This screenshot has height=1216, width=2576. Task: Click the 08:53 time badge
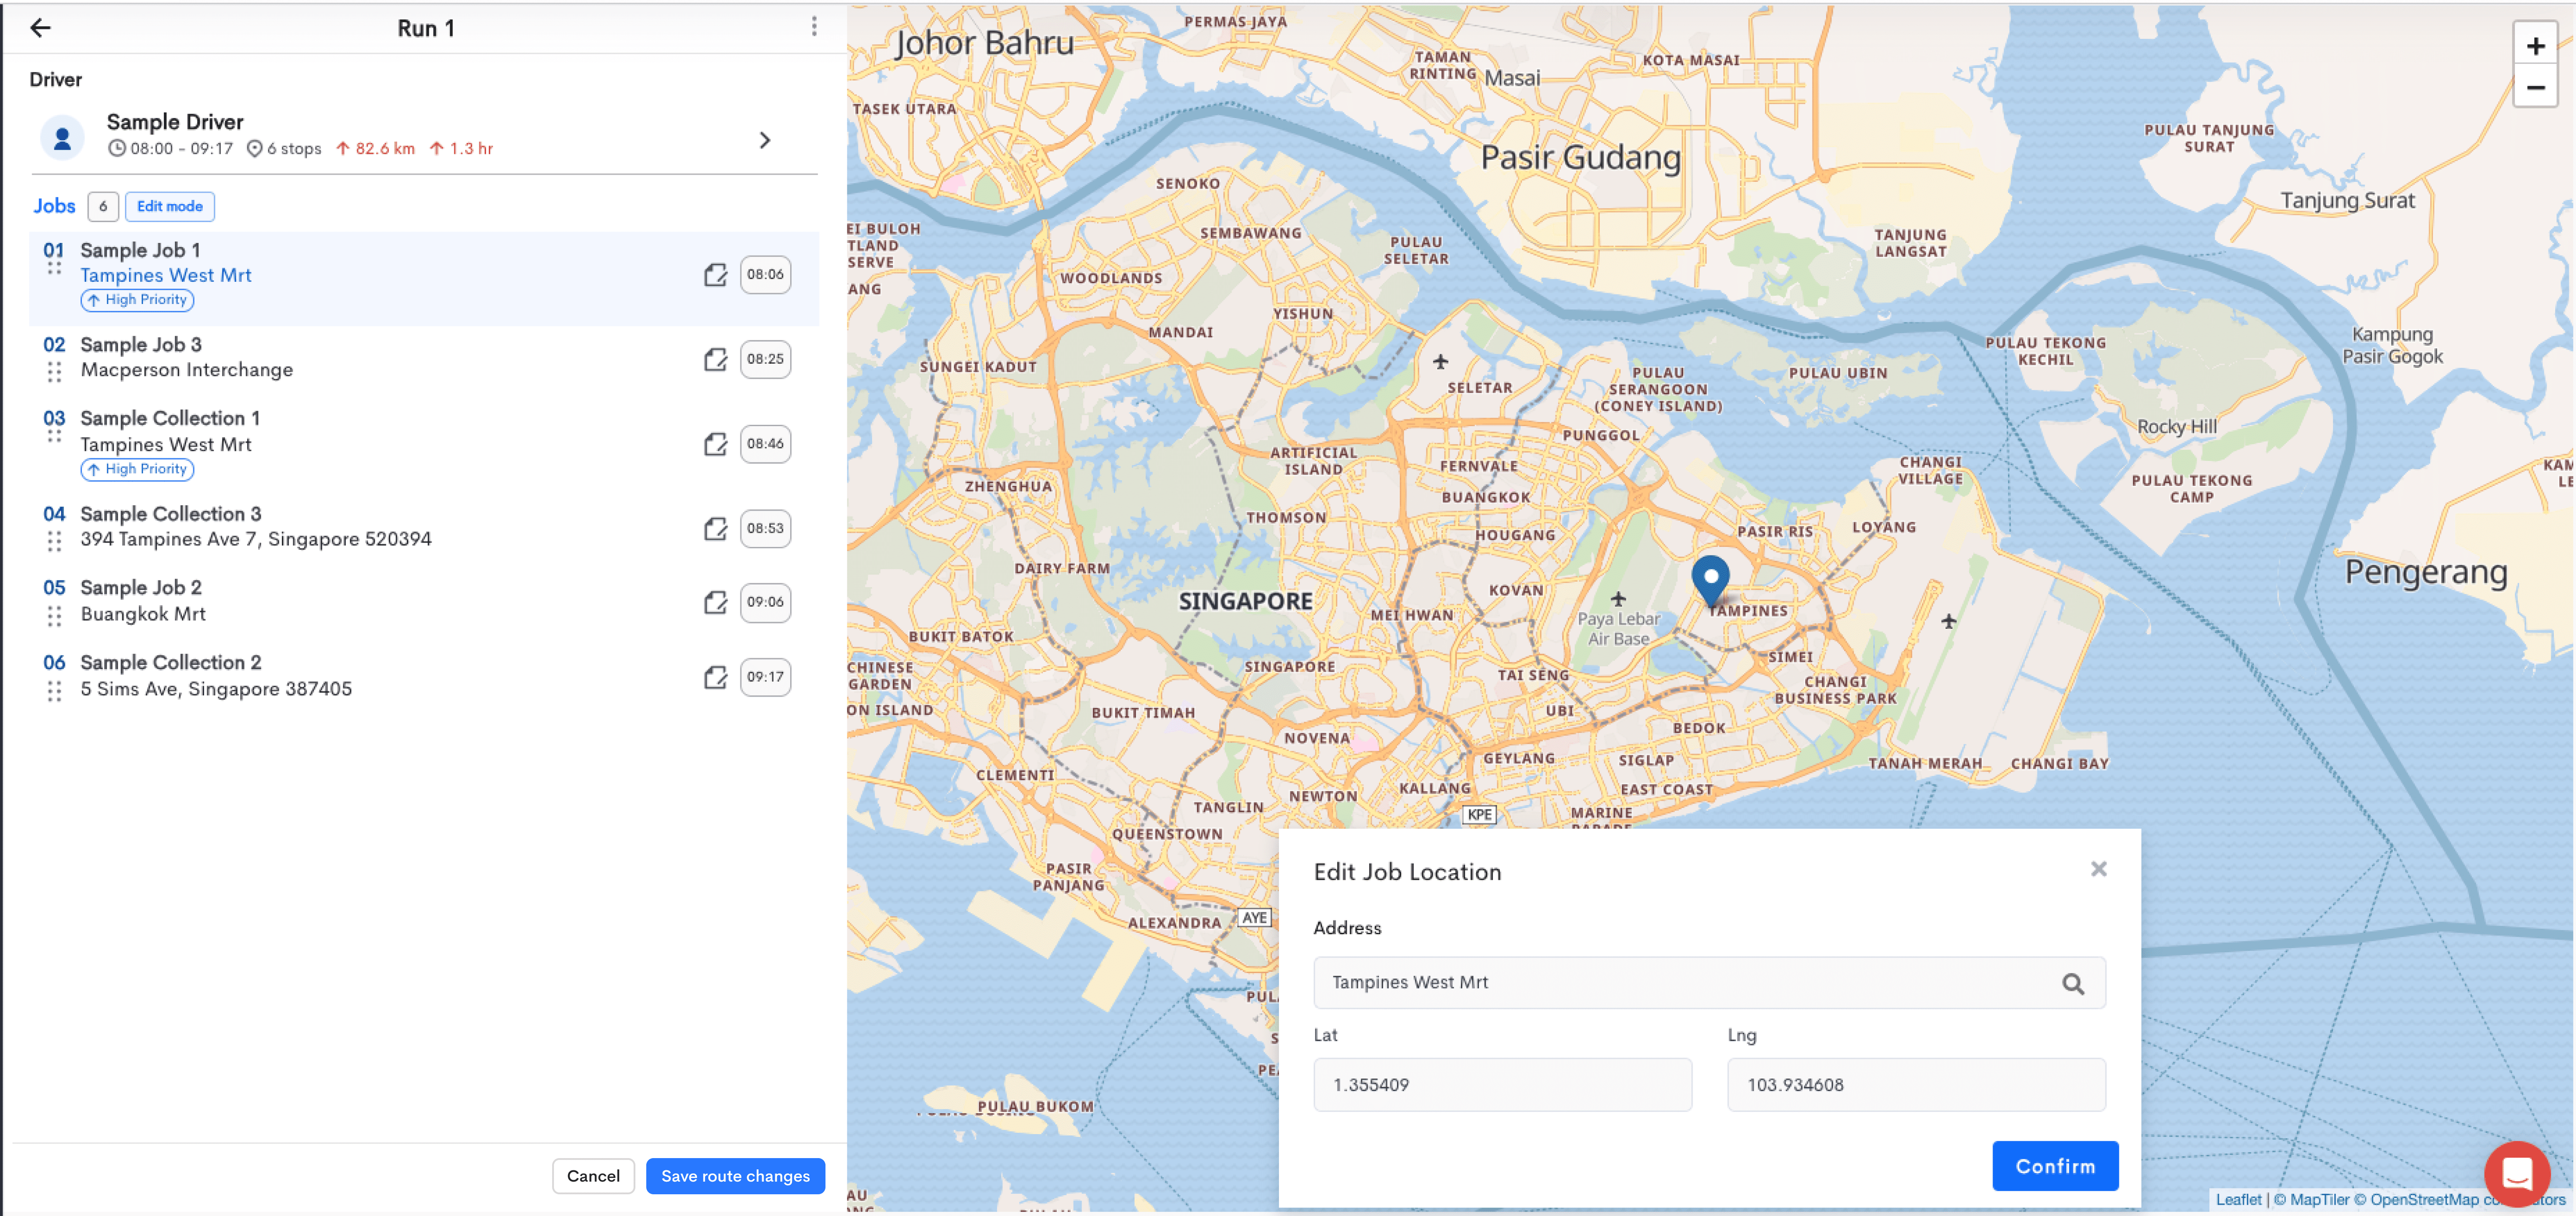point(765,528)
